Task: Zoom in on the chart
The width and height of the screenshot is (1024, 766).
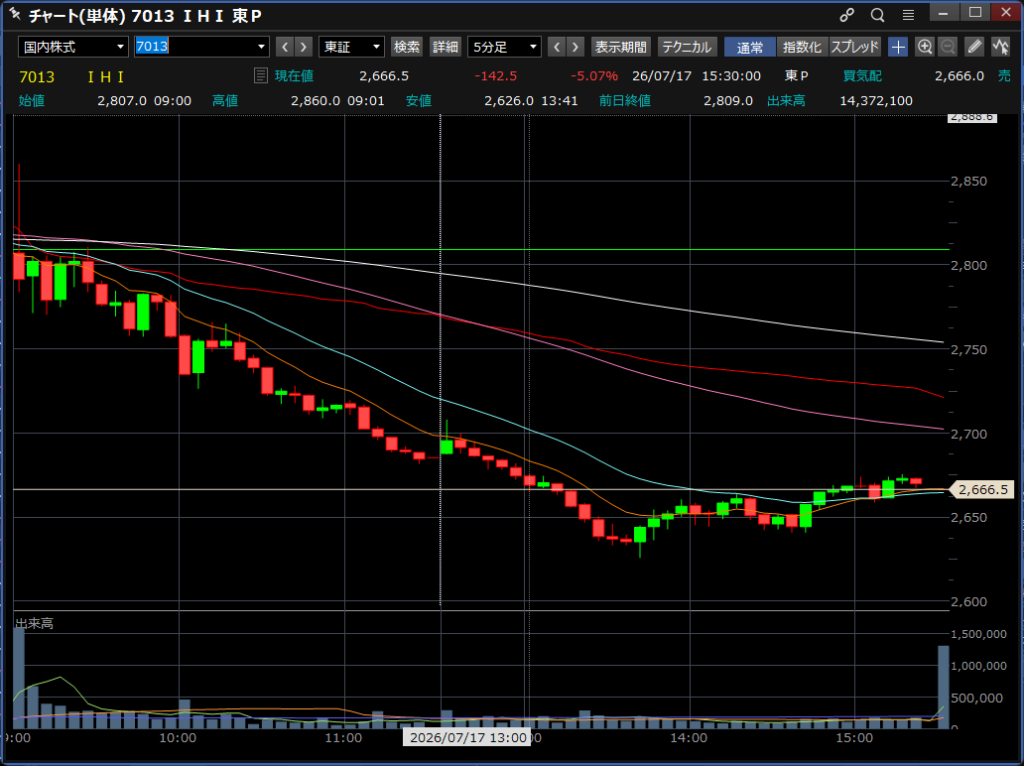Action: (924, 47)
